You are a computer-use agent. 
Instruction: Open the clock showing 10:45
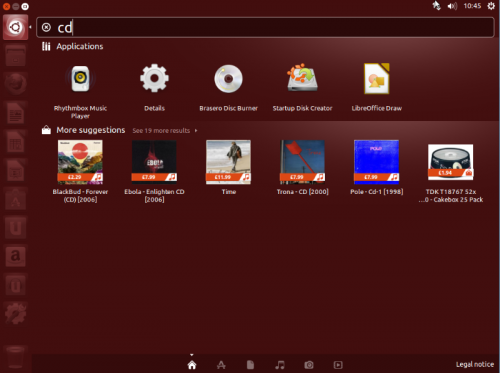472,6
